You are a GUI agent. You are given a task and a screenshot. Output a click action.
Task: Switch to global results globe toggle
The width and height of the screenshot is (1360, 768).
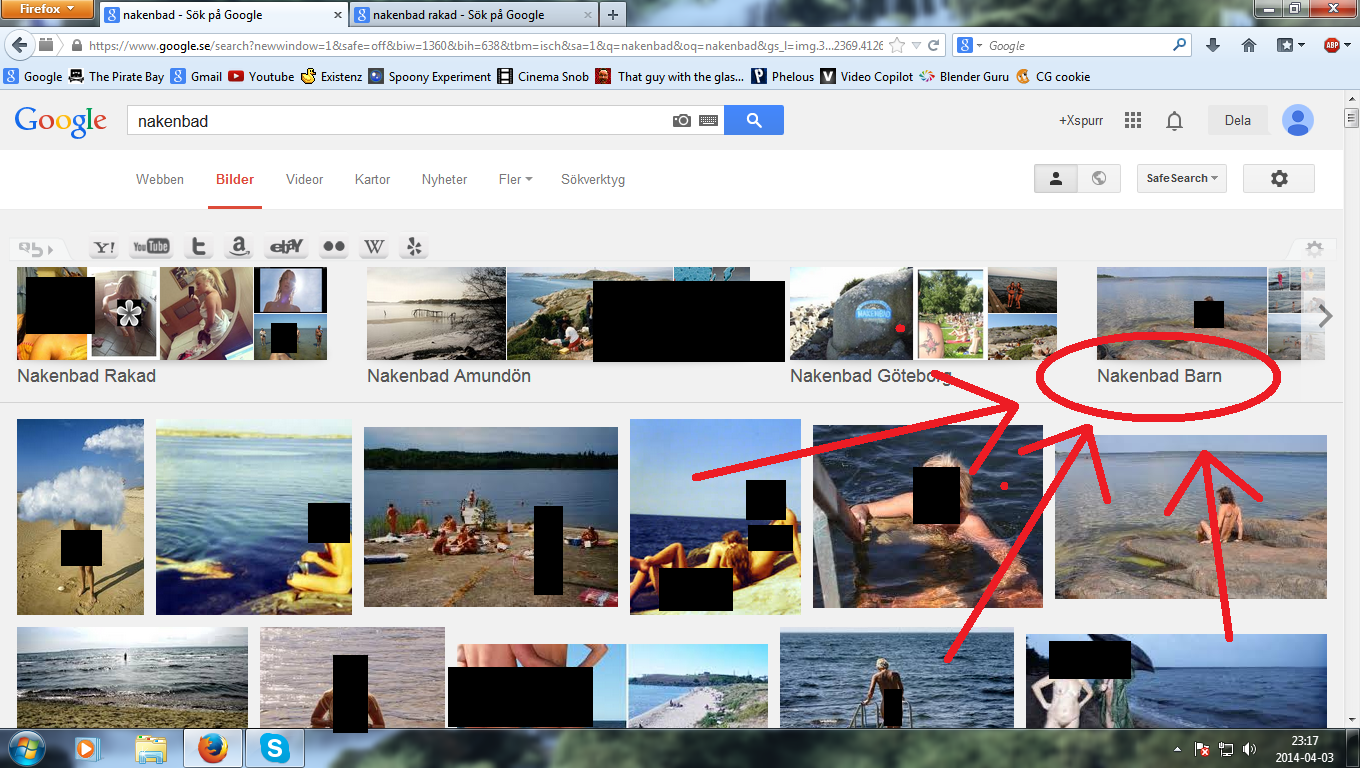click(1099, 179)
